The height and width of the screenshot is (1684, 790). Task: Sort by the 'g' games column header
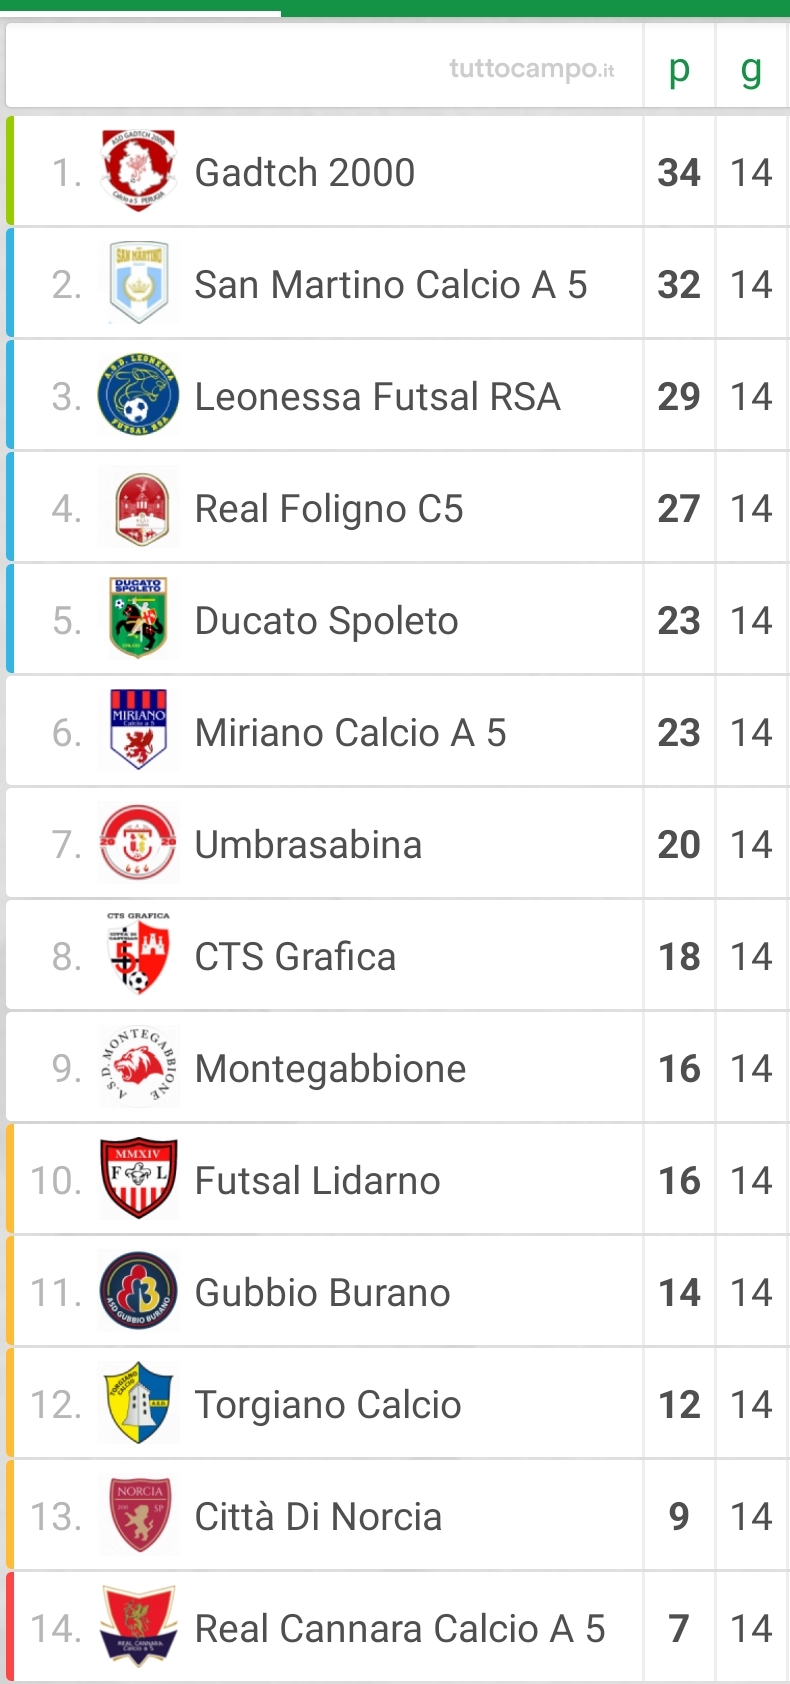[751, 69]
